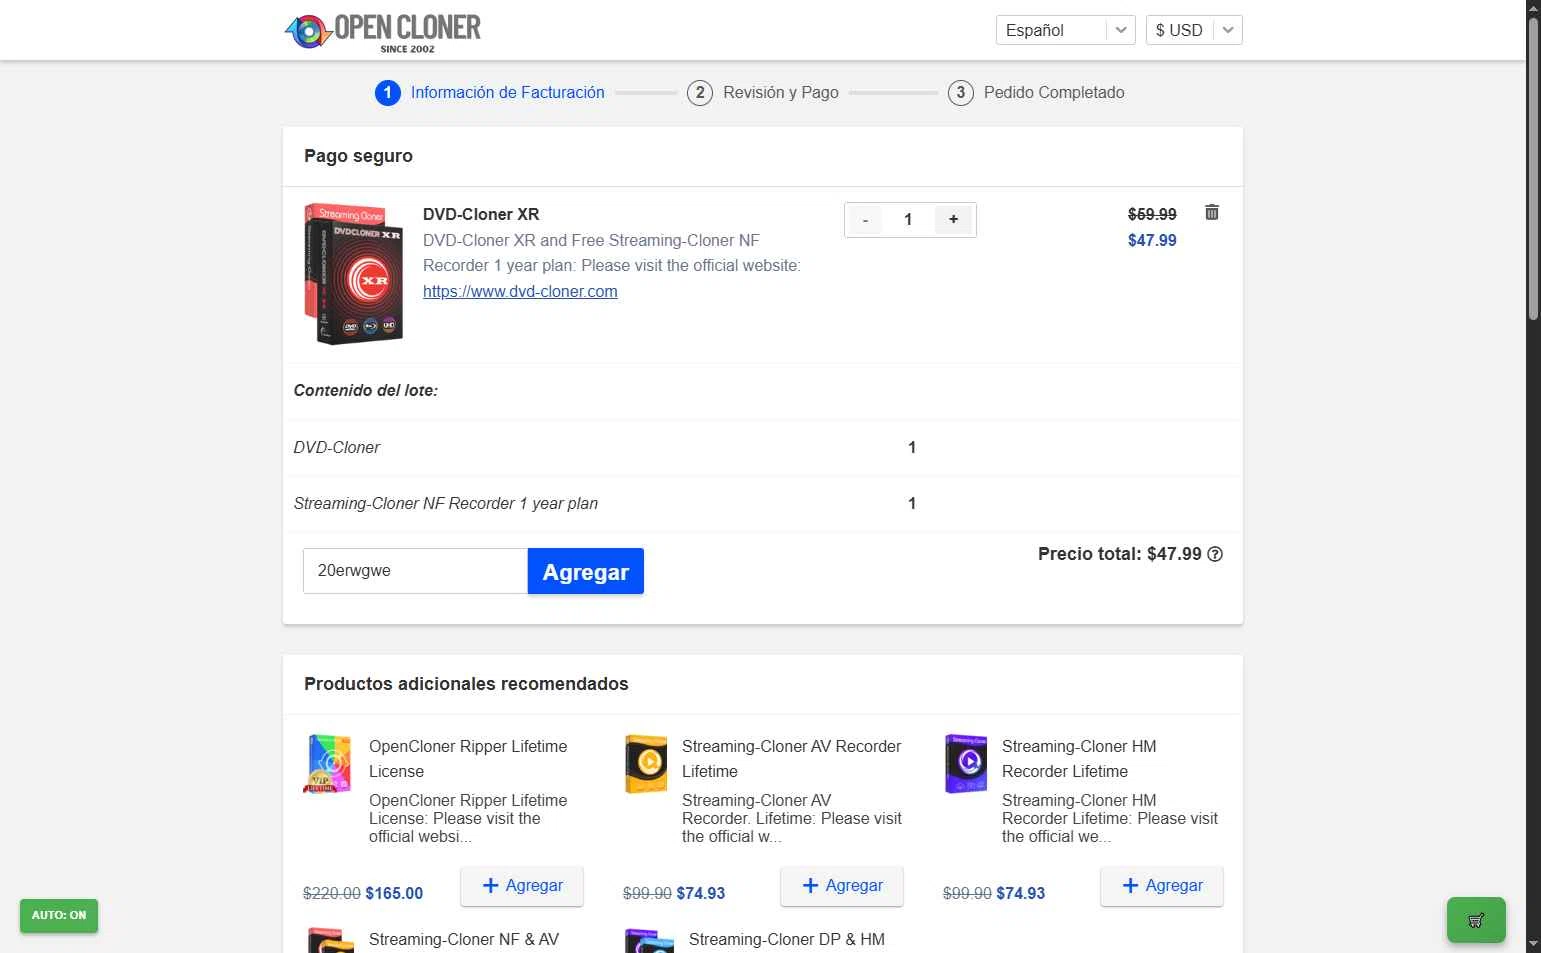This screenshot has width=1541, height=953.
Task: Click the $165.00 price
Action: pos(394,893)
